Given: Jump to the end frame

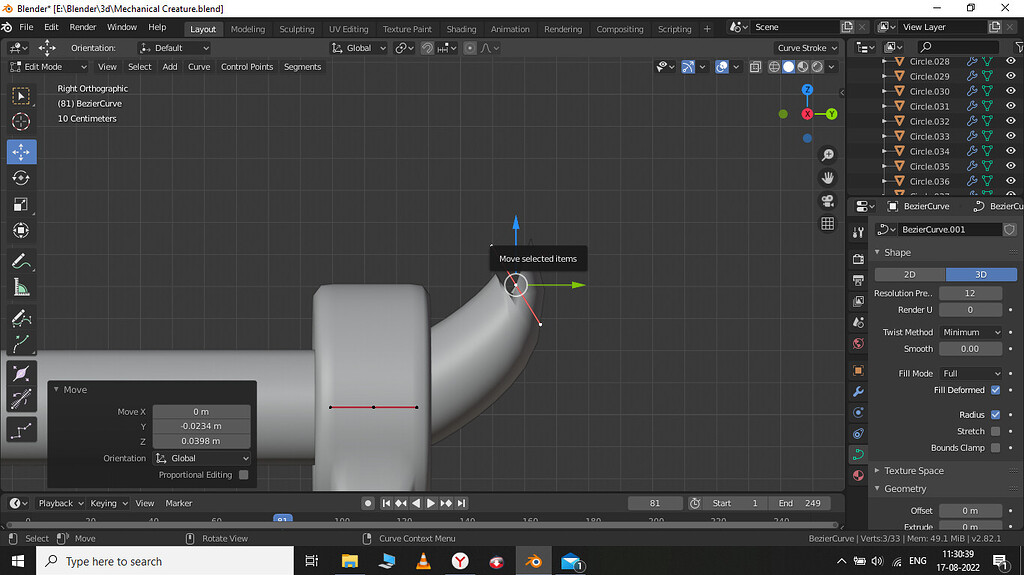Looking at the screenshot, I should [462, 503].
